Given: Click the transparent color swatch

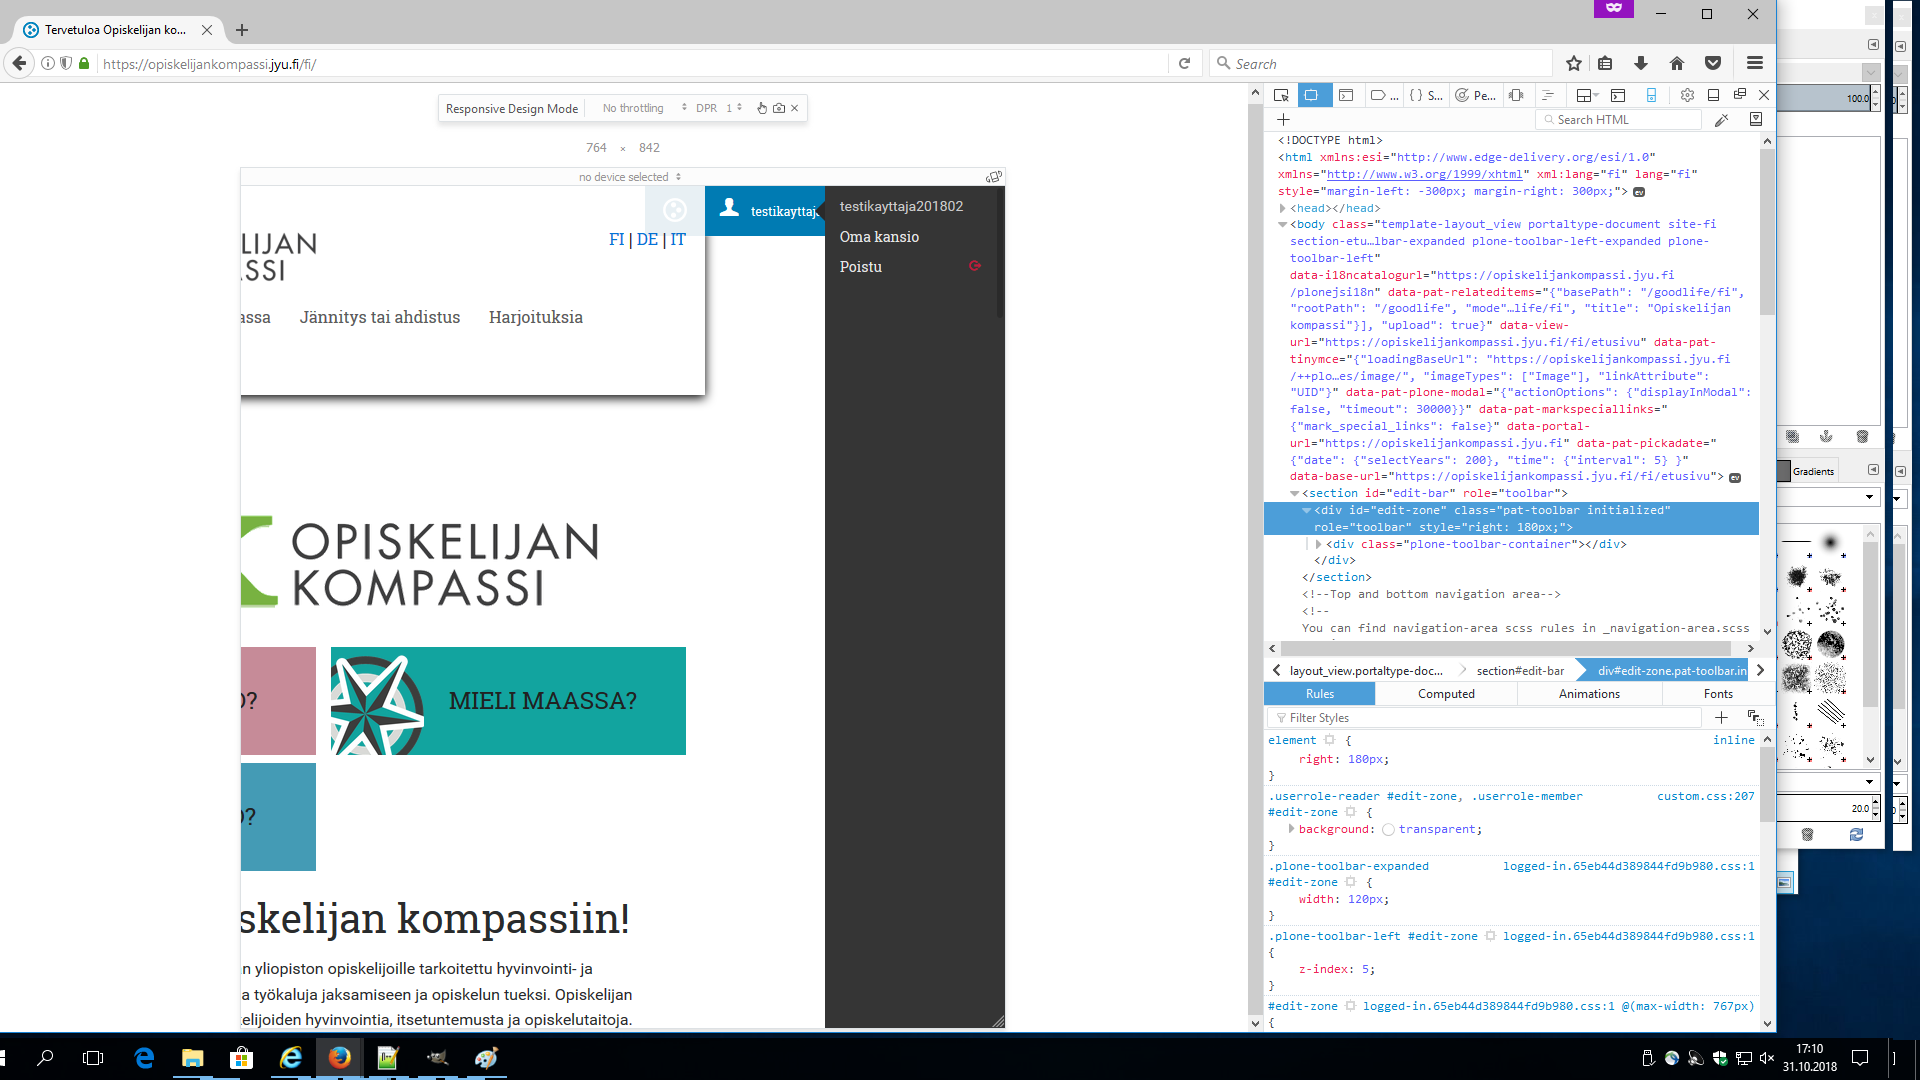Looking at the screenshot, I should coord(1389,830).
